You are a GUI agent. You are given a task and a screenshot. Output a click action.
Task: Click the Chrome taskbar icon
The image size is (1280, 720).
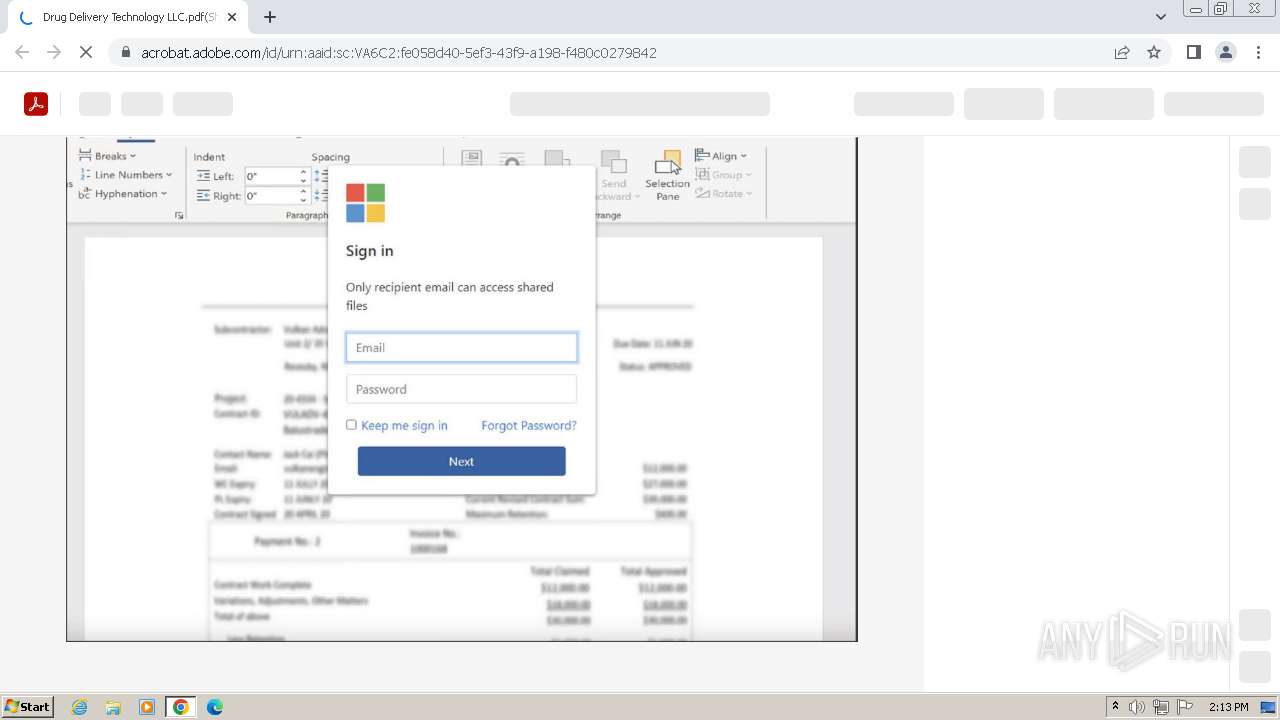pyautogui.click(x=181, y=707)
